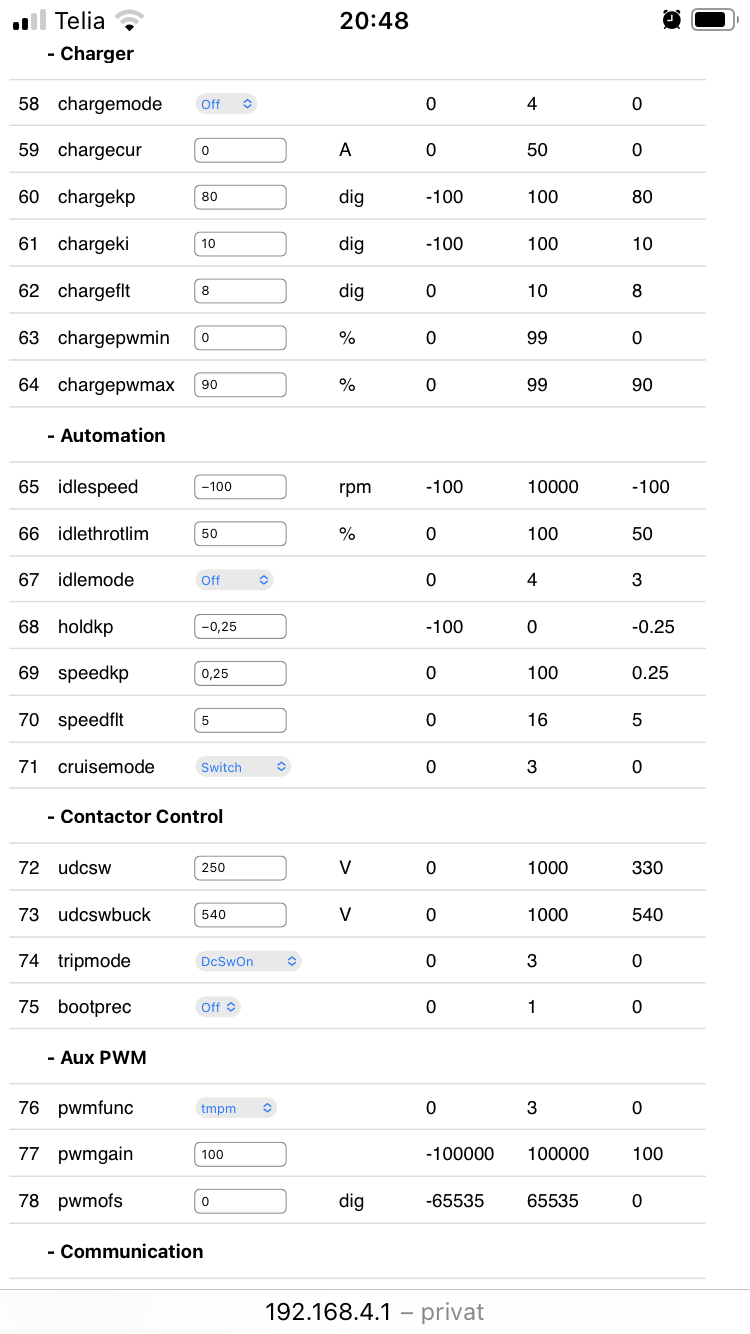This screenshot has height=1334, width=750.
Task: Tap the alarm clock status icon
Action: (x=671, y=20)
